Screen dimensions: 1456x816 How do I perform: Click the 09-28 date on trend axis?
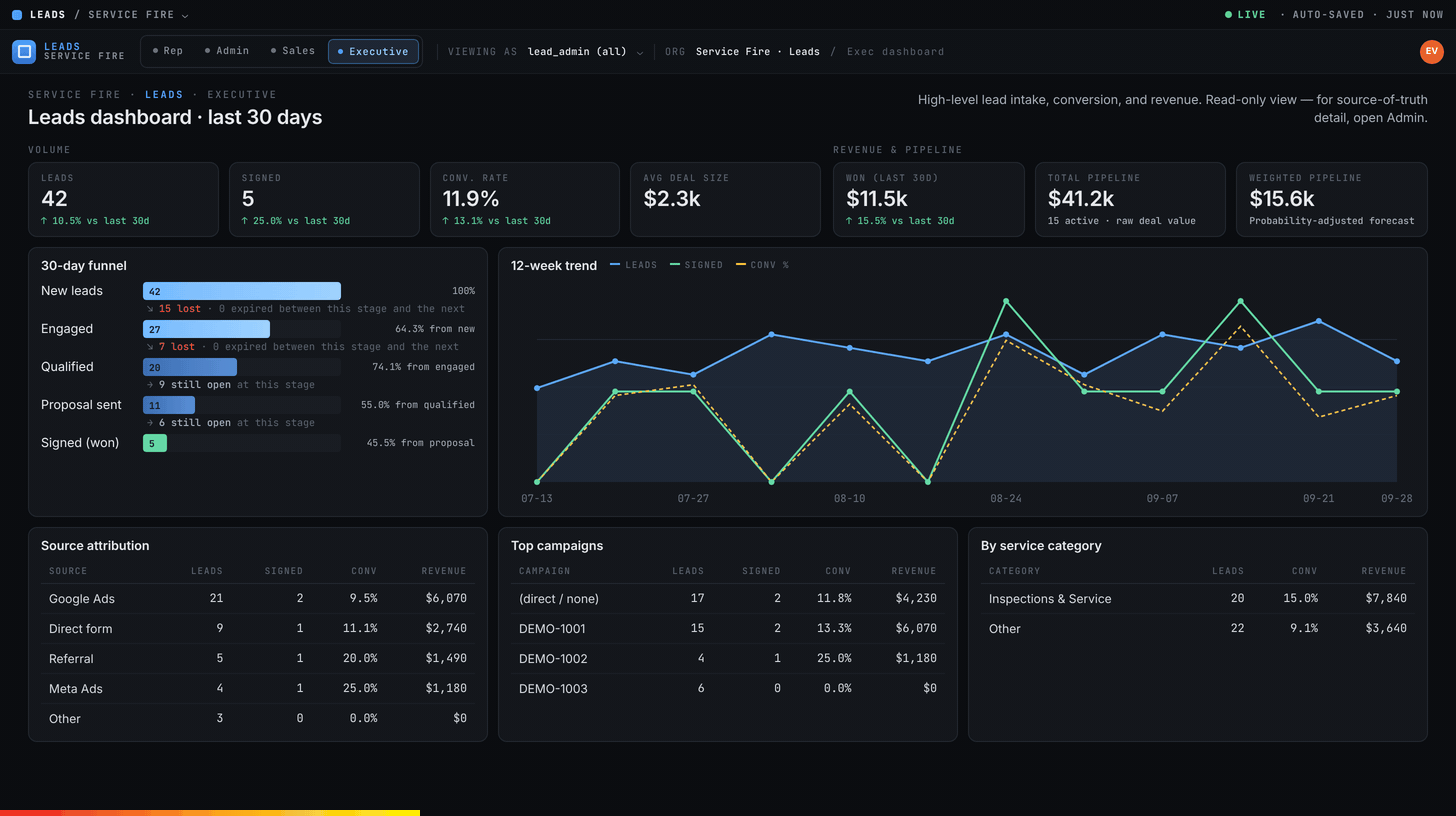click(x=1397, y=498)
